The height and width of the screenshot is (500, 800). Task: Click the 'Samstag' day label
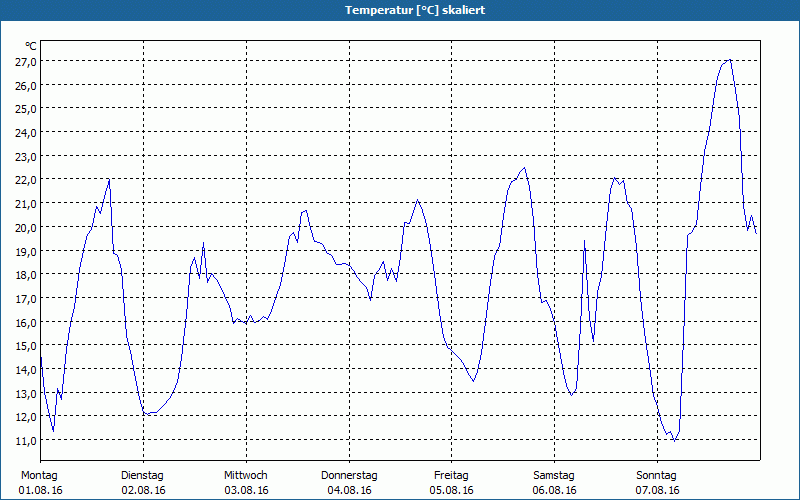554,476
